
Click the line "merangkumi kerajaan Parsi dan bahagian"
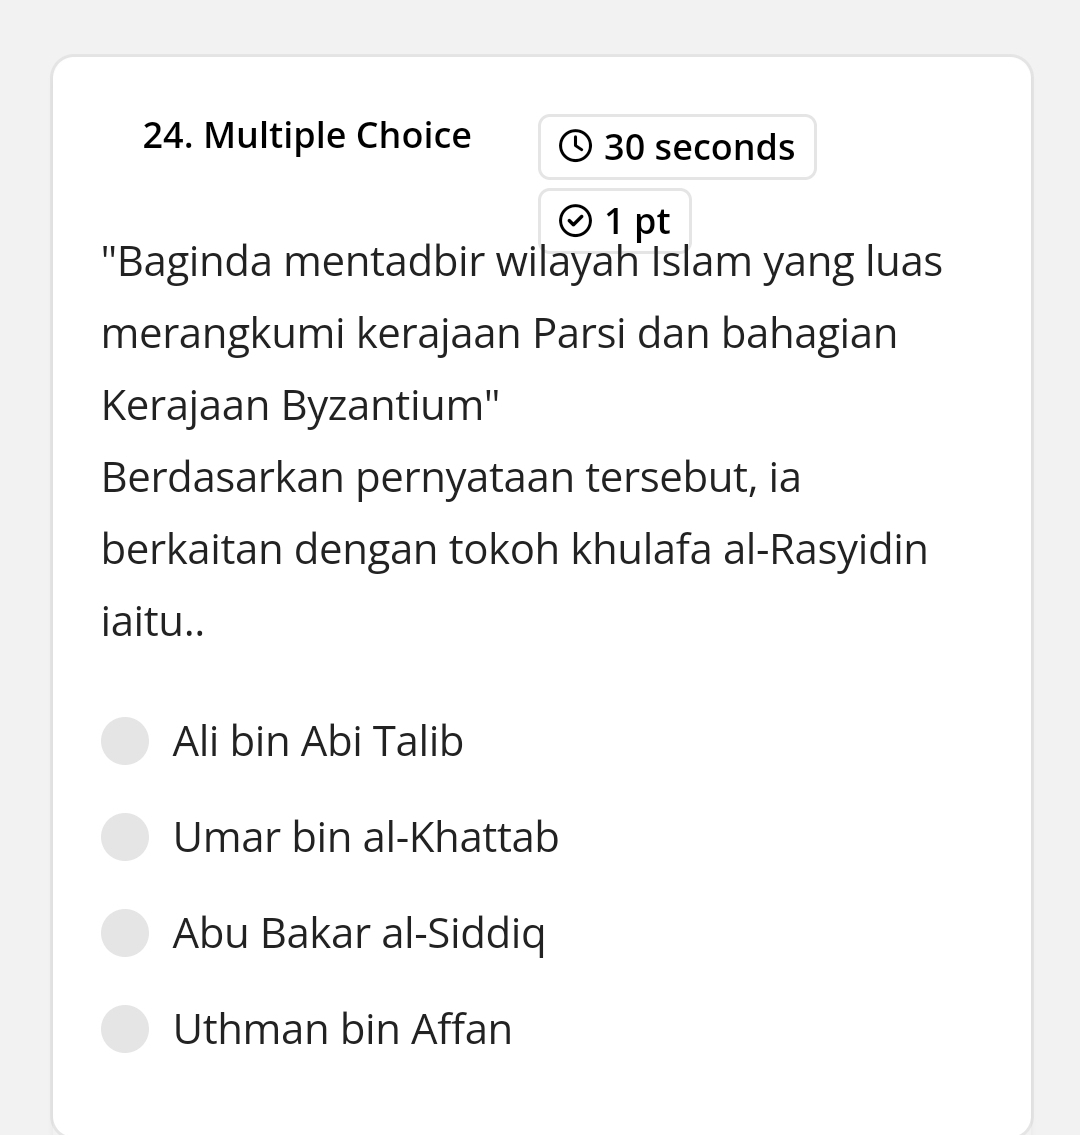(x=499, y=333)
